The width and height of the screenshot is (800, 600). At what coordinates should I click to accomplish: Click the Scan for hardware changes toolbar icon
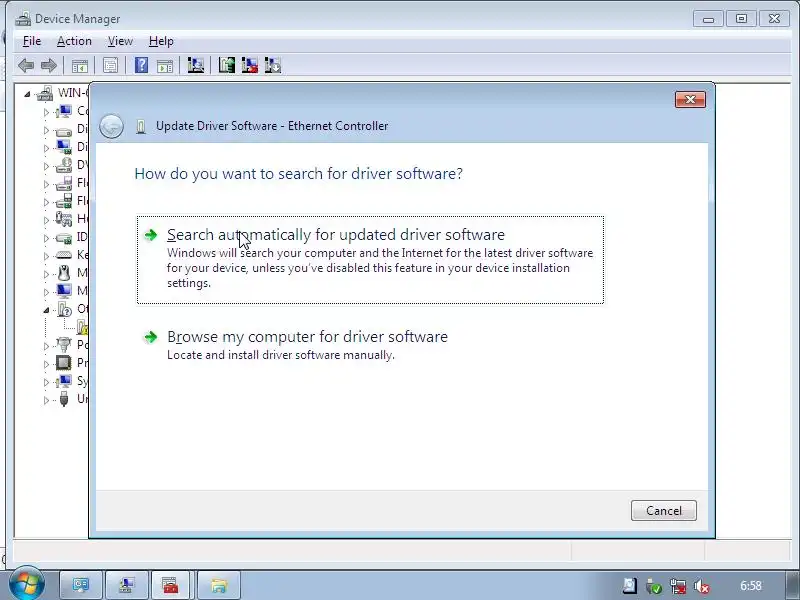coord(195,65)
